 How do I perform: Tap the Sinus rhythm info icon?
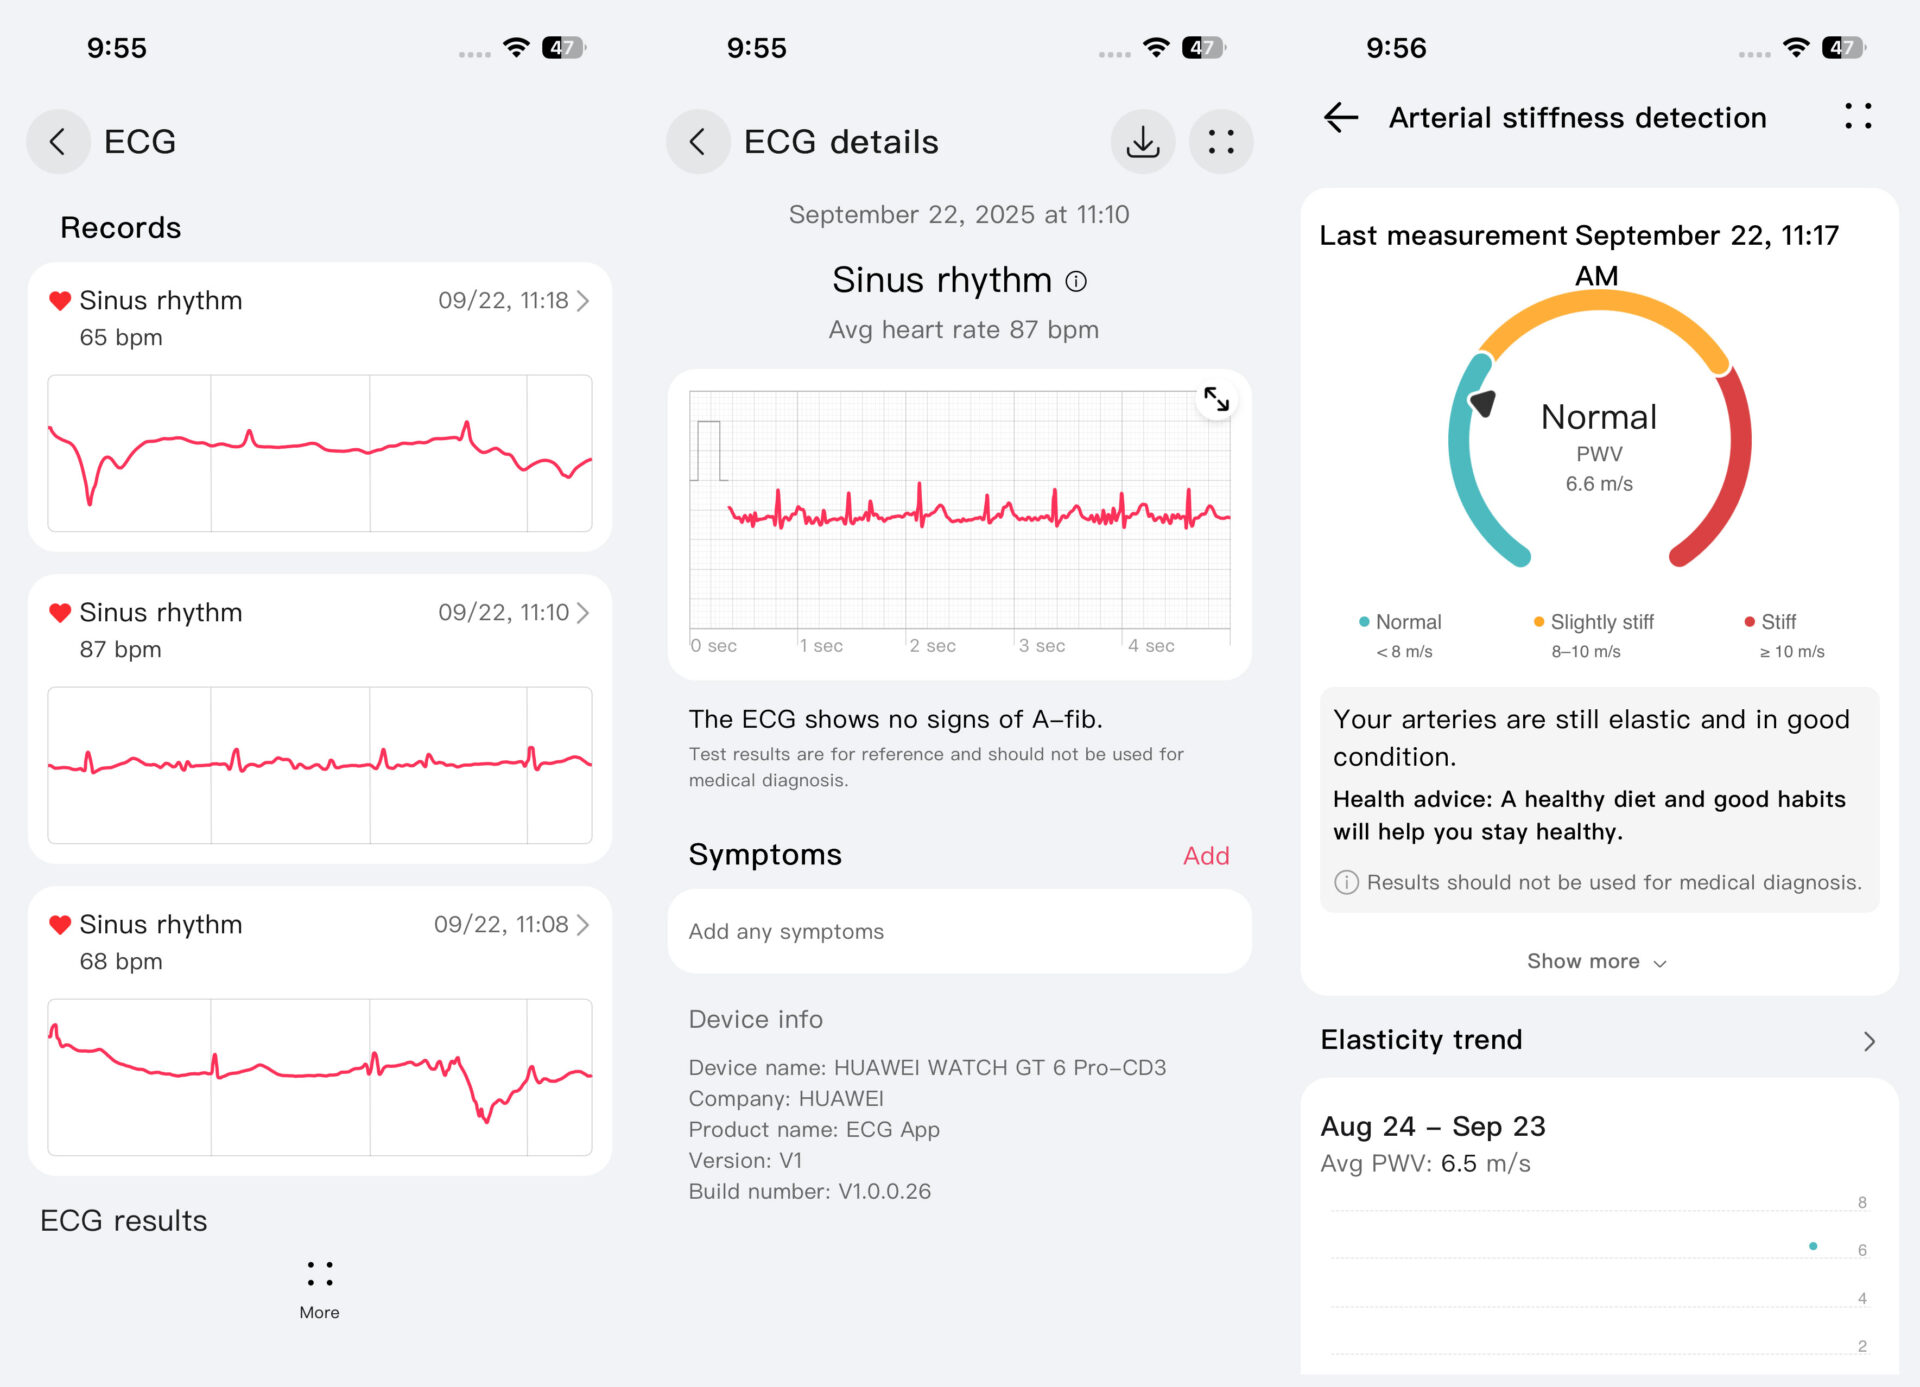click(x=1076, y=282)
